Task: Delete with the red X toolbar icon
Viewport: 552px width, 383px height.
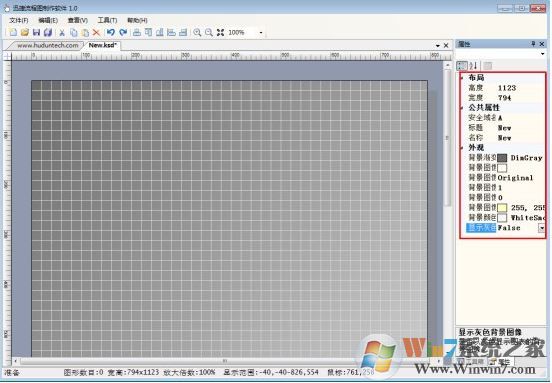Action: tap(96, 33)
